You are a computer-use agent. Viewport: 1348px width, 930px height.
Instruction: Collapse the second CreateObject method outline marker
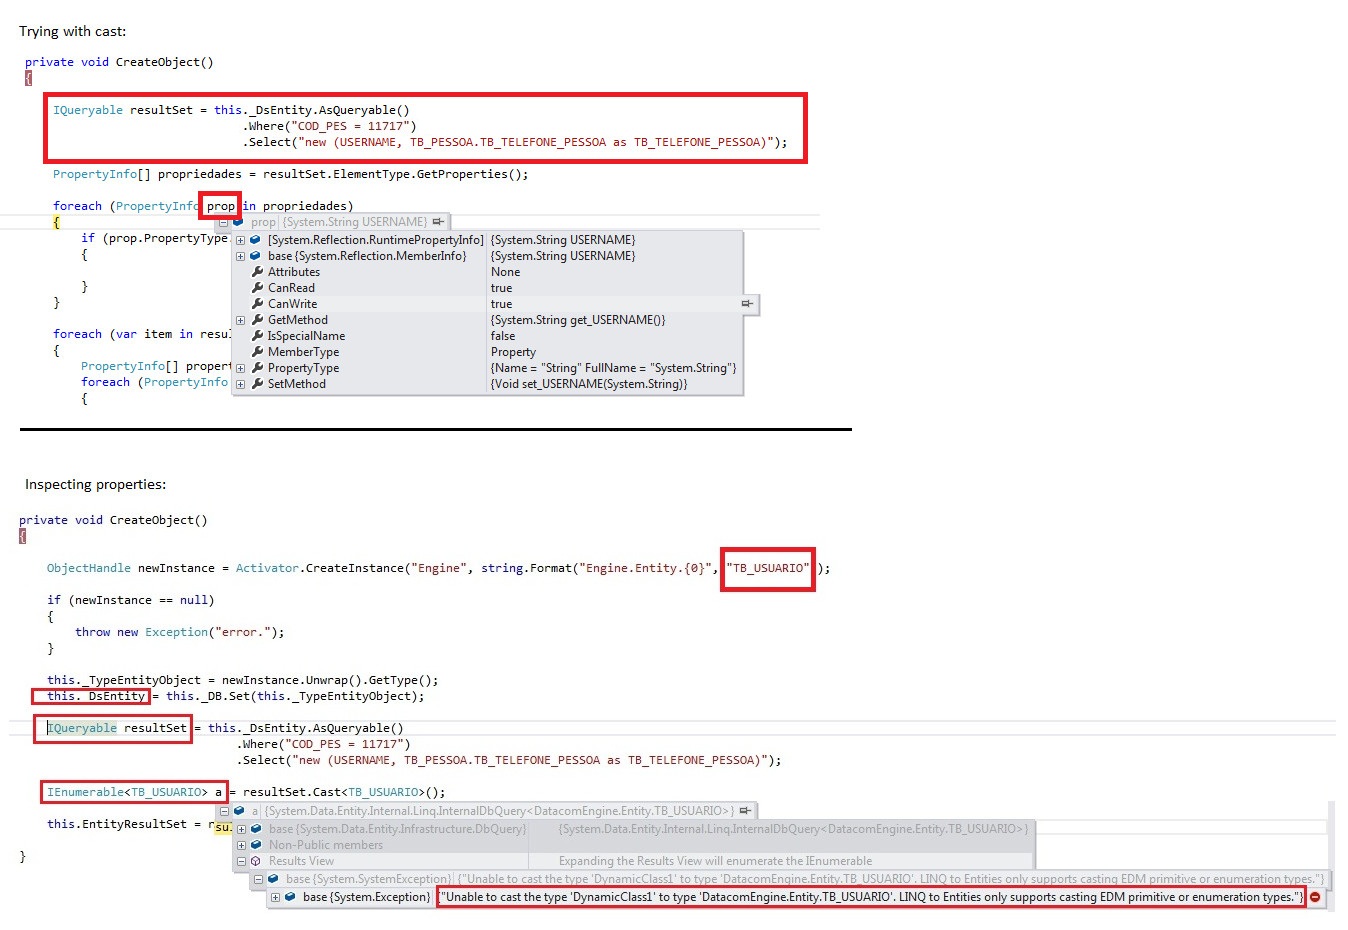(x=22, y=536)
